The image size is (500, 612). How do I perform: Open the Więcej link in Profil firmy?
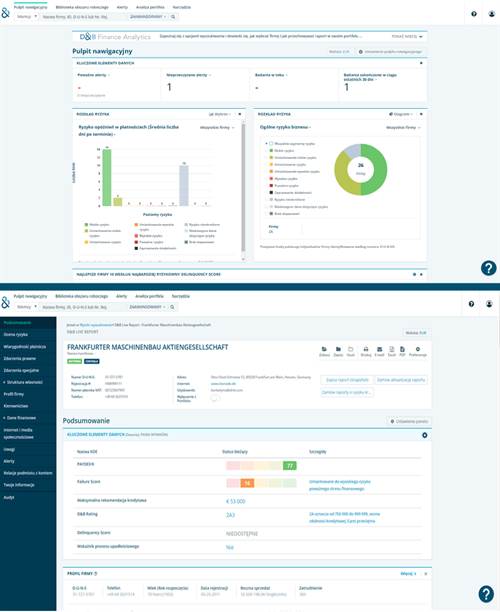coord(408,574)
